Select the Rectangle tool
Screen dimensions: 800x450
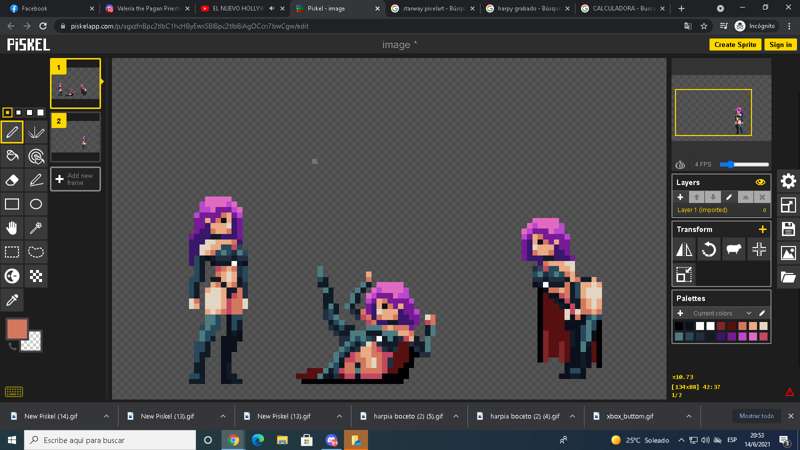coord(12,204)
